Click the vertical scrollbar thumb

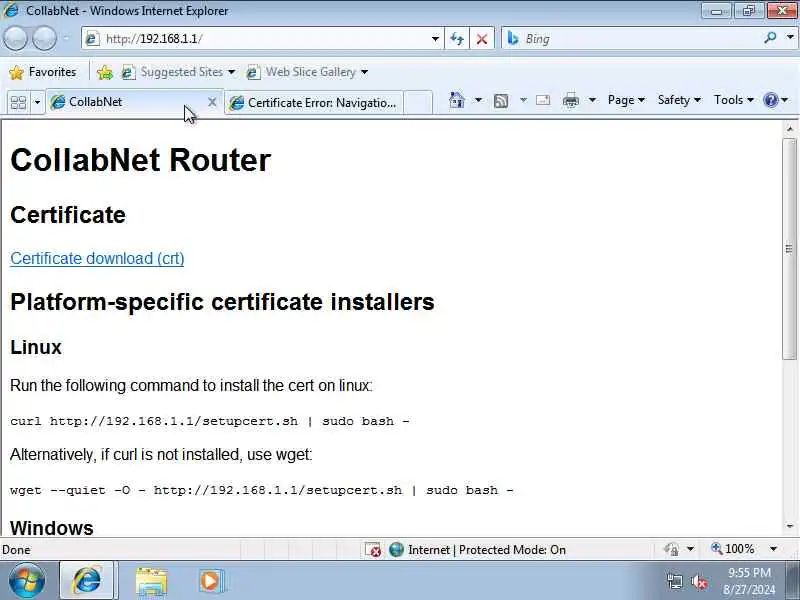[x=790, y=248]
